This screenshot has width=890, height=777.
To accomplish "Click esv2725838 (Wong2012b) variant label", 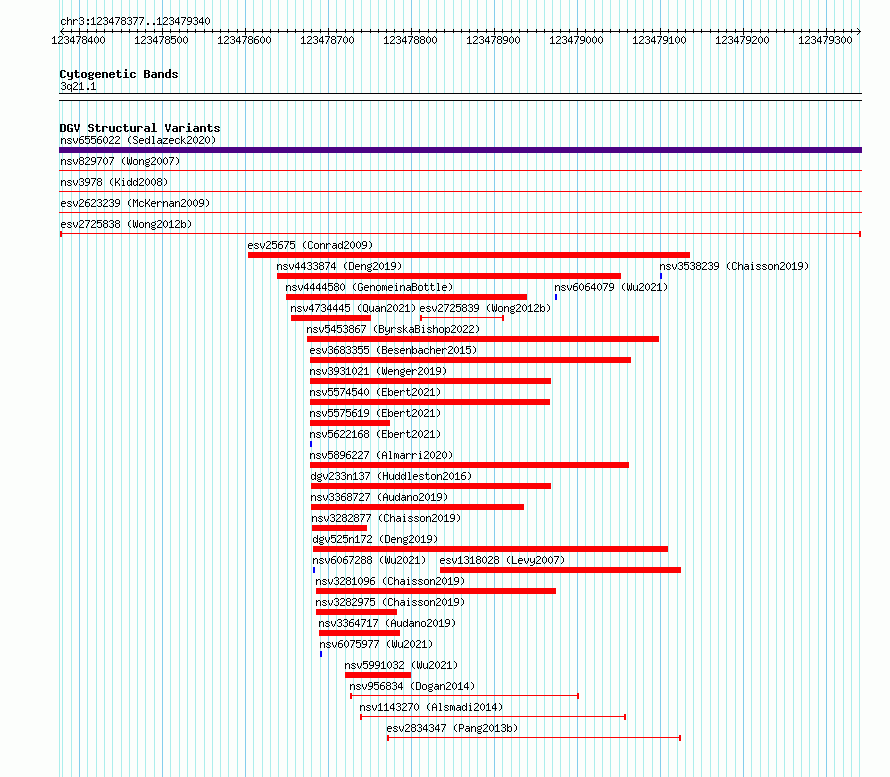I will pyautogui.click(x=126, y=224).
